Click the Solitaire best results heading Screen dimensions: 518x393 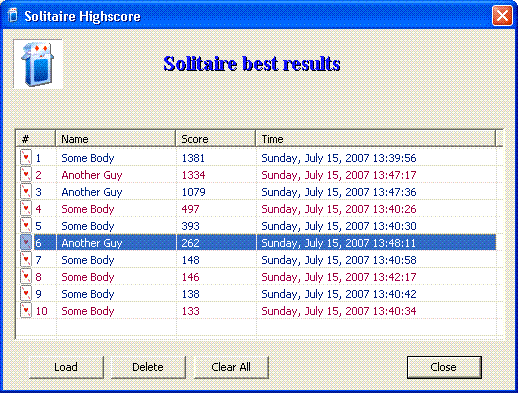252,64
